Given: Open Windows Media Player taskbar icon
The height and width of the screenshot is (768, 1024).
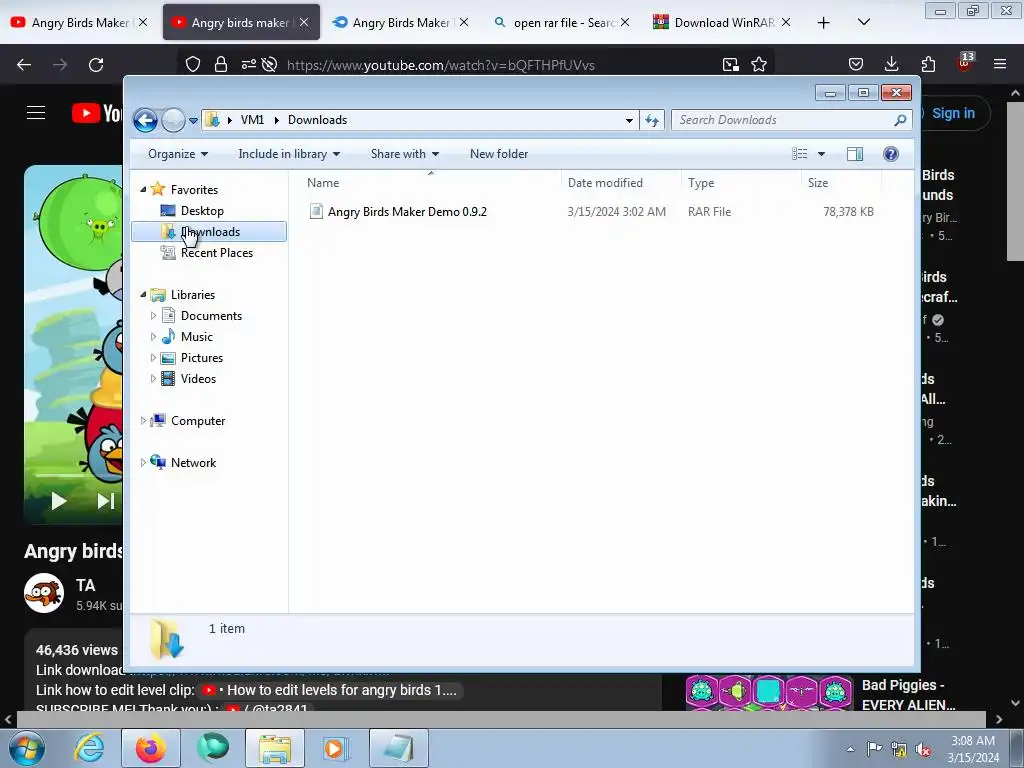Looking at the screenshot, I should pyautogui.click(x=337, y=748).
